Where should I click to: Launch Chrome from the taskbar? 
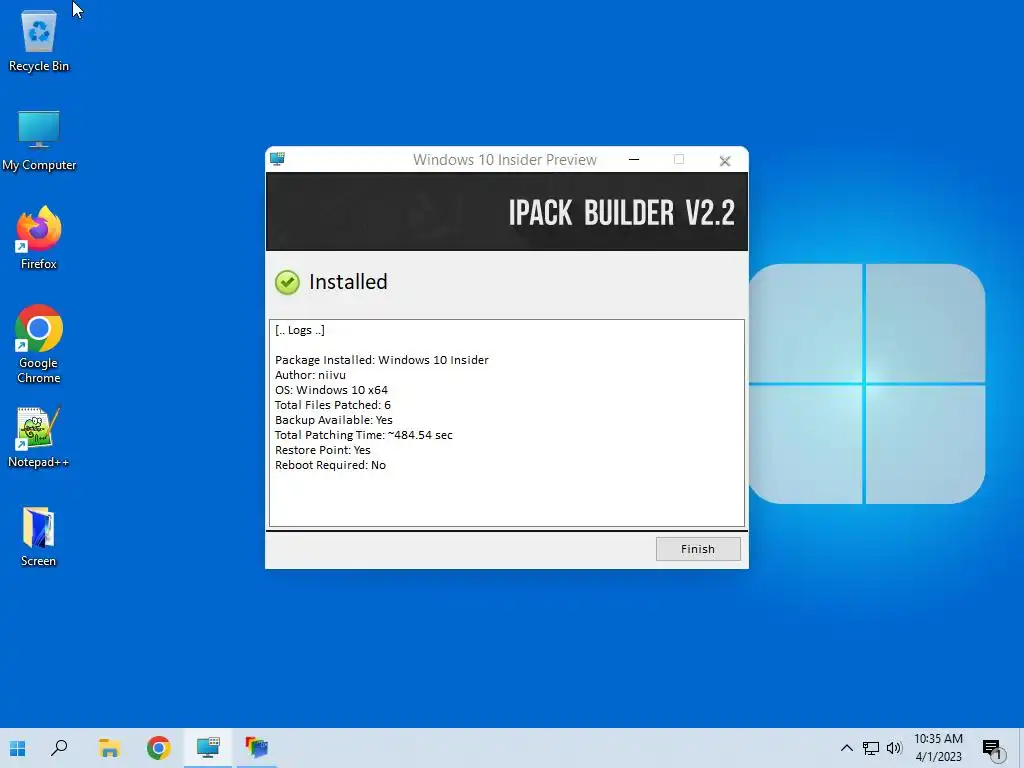tap(159, 748)
